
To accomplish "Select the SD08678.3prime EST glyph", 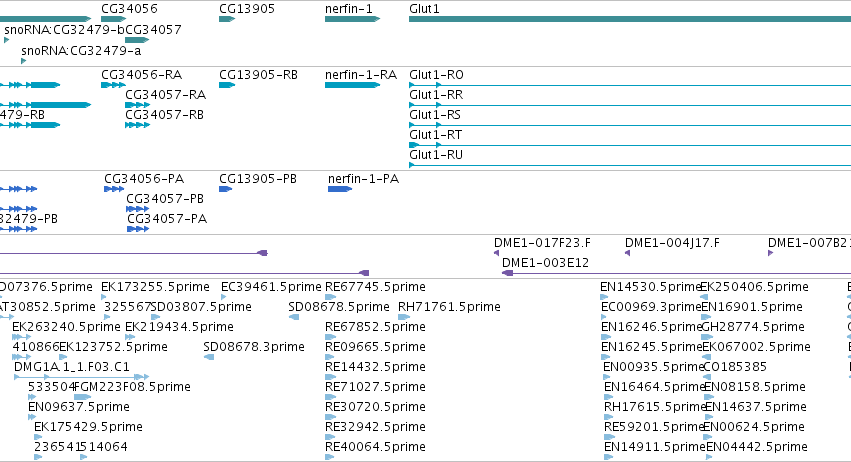I will (209, 357).
